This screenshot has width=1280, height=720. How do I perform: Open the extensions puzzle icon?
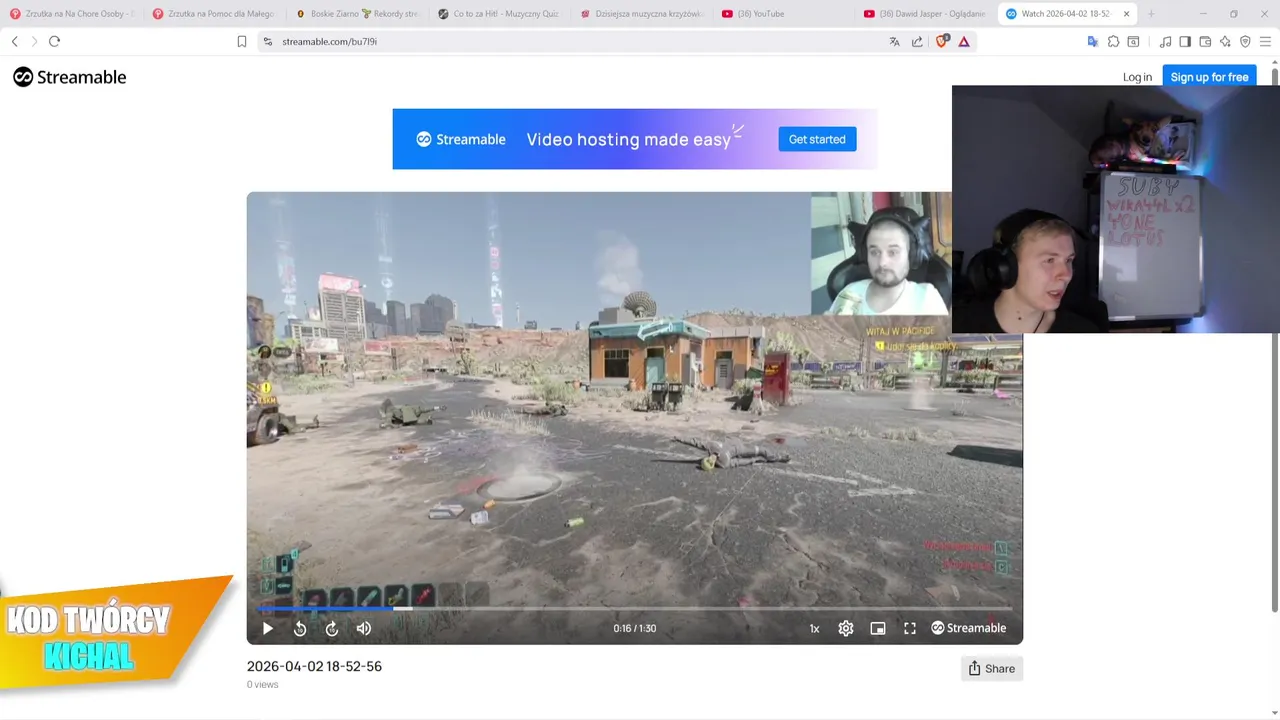click(x=1113, y=41)
